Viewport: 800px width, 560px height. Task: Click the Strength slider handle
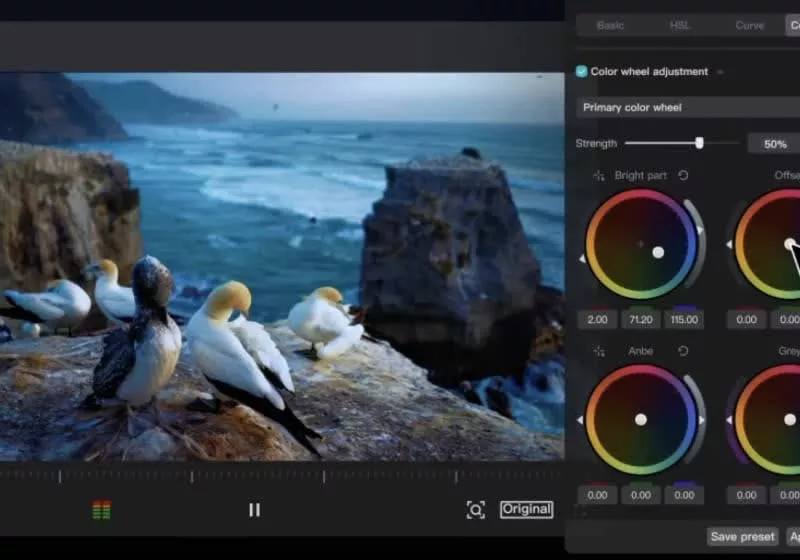click(x=699, y=143)
